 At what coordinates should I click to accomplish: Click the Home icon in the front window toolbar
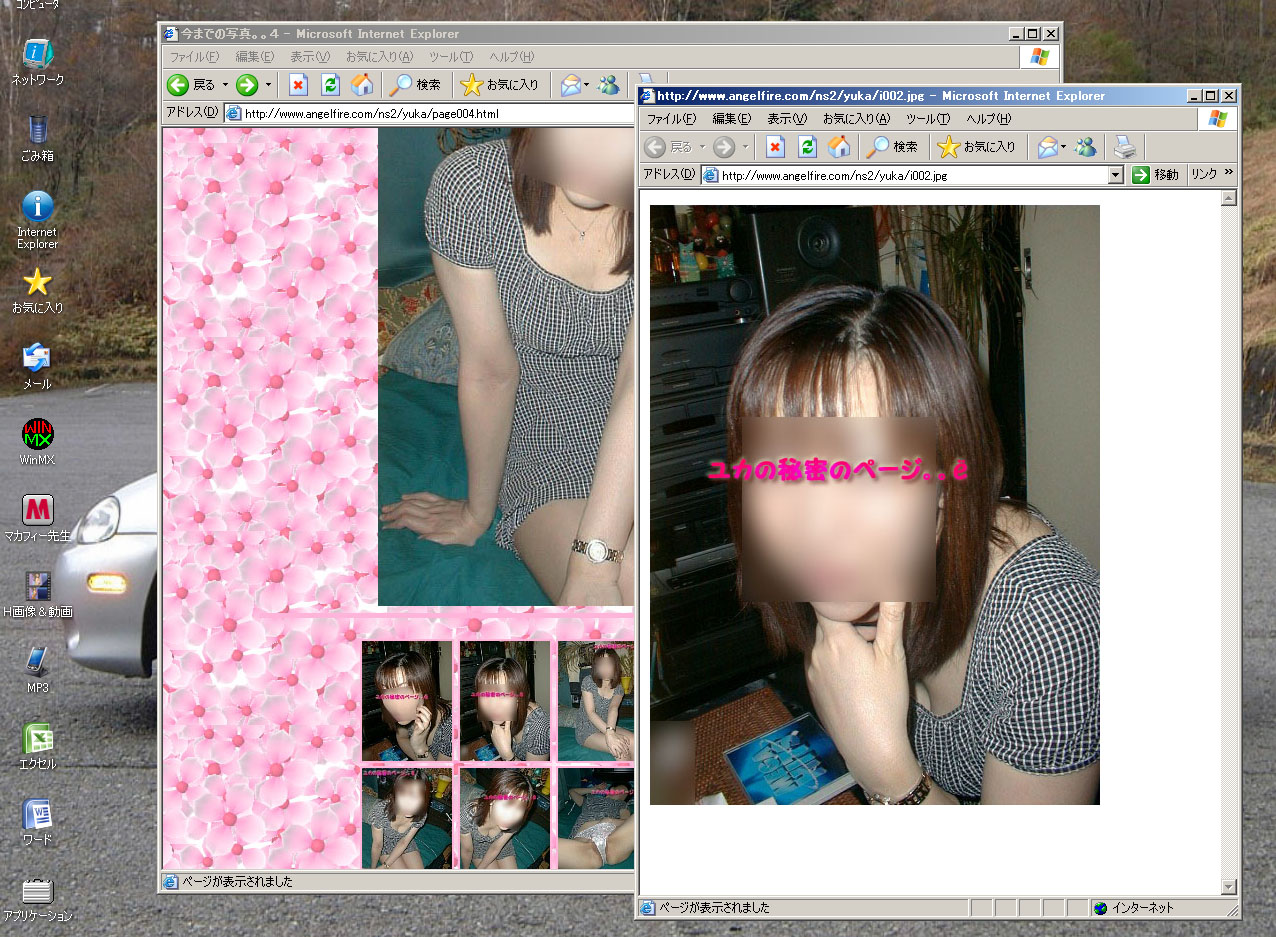[x=839, y=147]
